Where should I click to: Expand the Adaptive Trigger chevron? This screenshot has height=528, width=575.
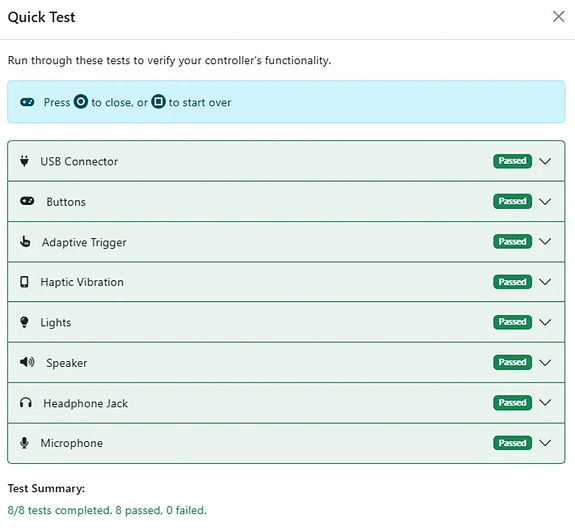(x=545, y=241)
